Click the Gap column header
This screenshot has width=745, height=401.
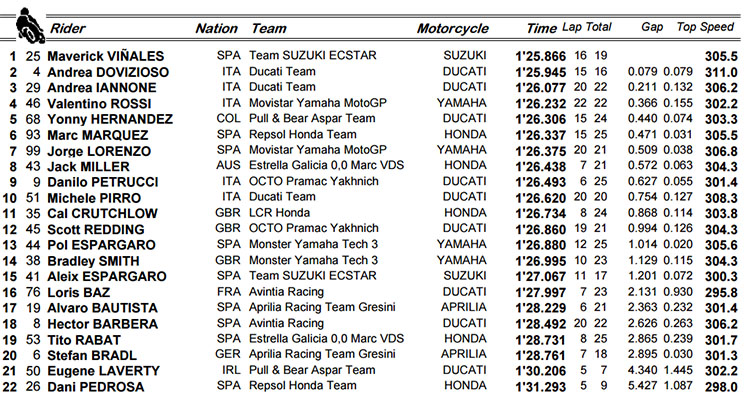652,27
